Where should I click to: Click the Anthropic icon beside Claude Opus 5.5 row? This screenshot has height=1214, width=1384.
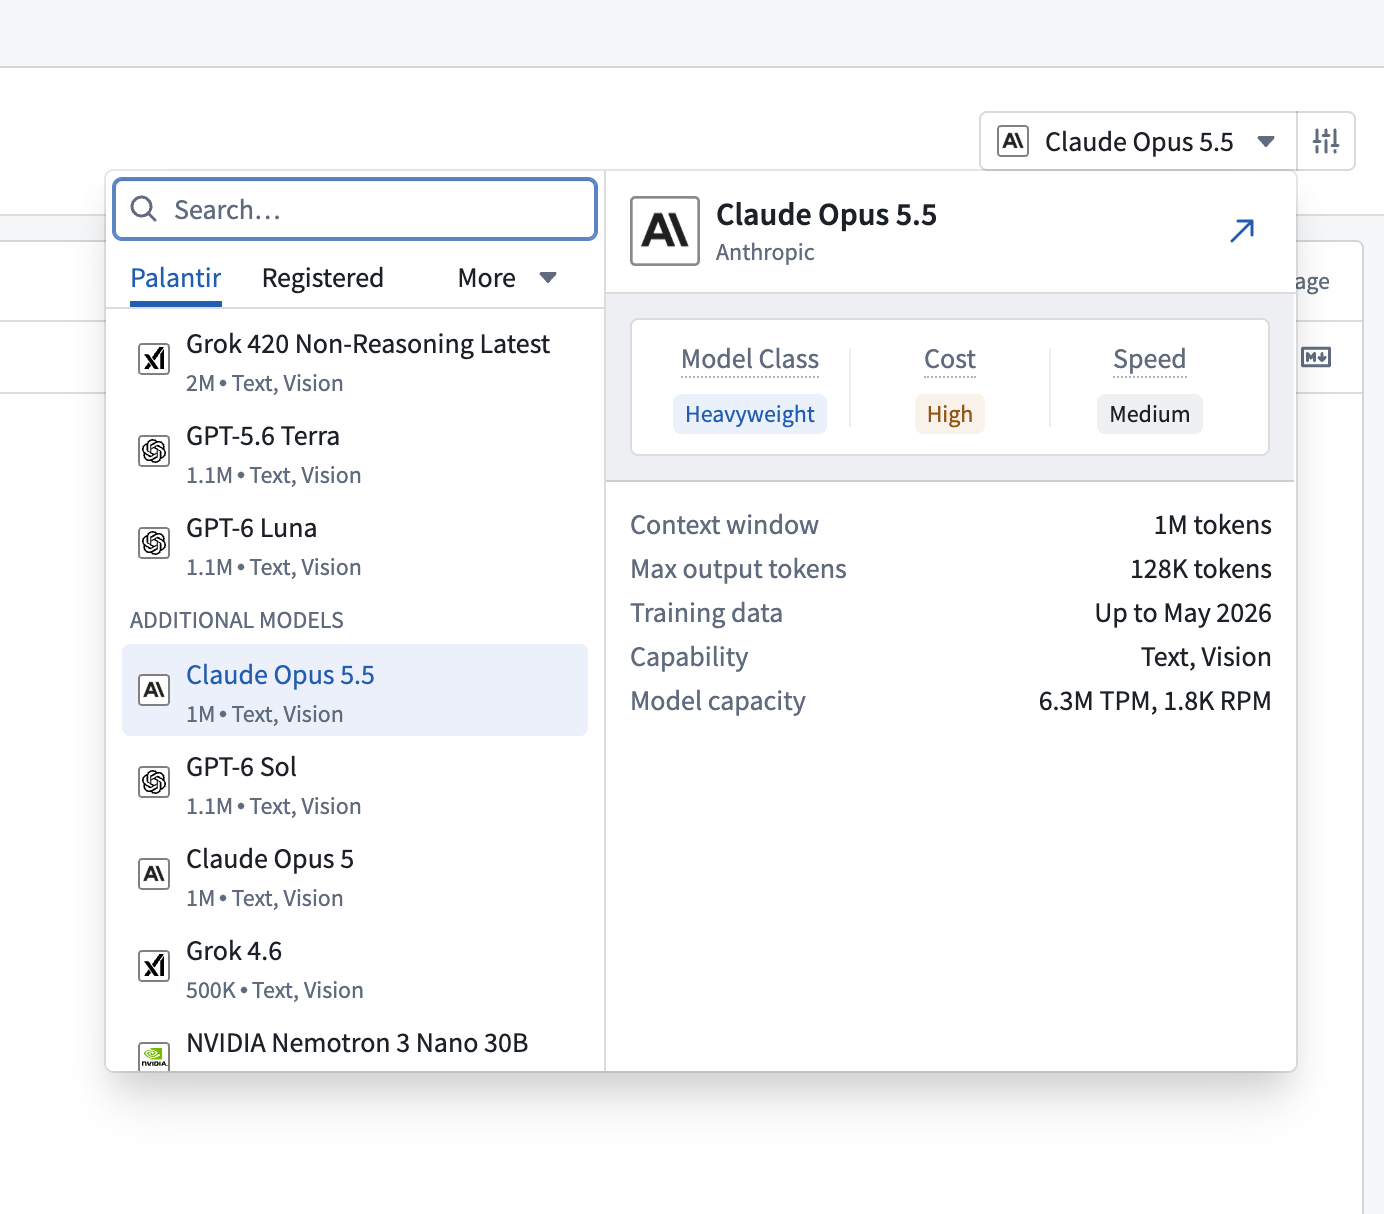pos(154,690)
